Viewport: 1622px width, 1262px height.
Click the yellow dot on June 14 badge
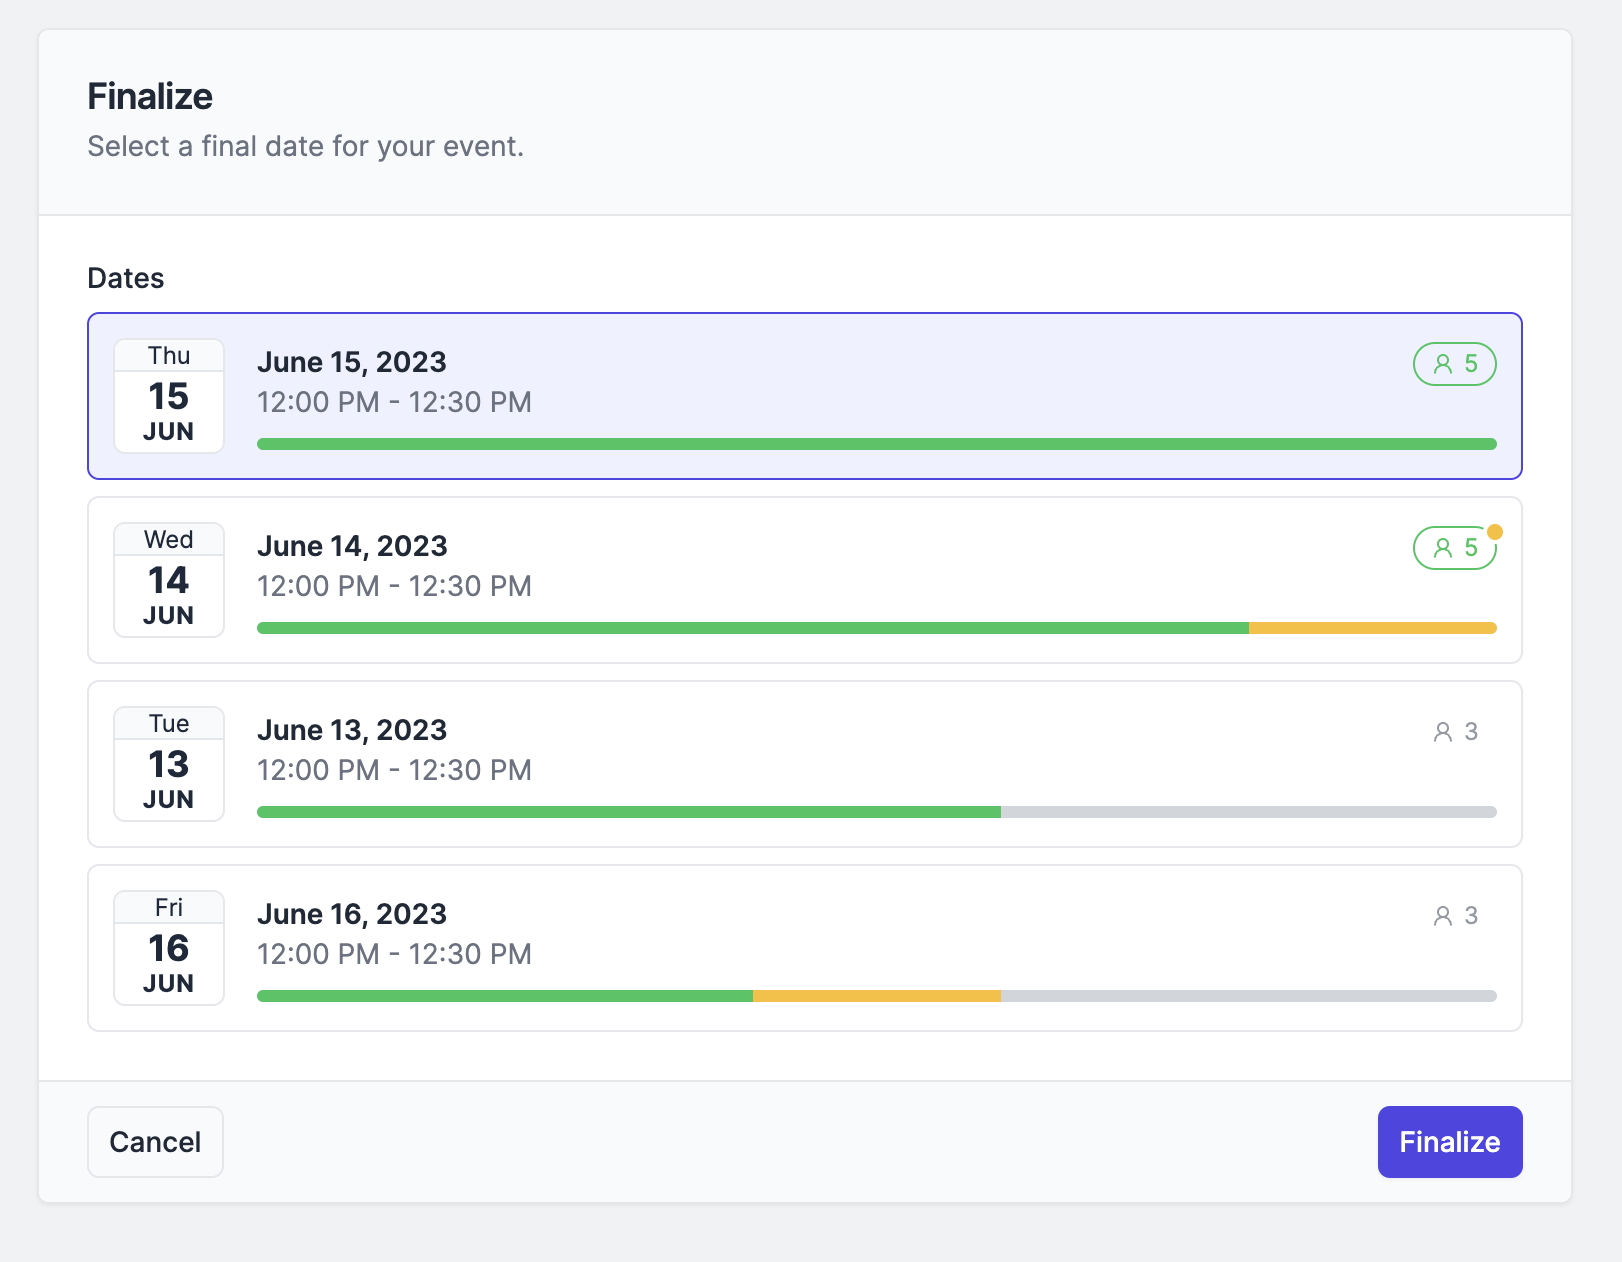click(1494, 532)
